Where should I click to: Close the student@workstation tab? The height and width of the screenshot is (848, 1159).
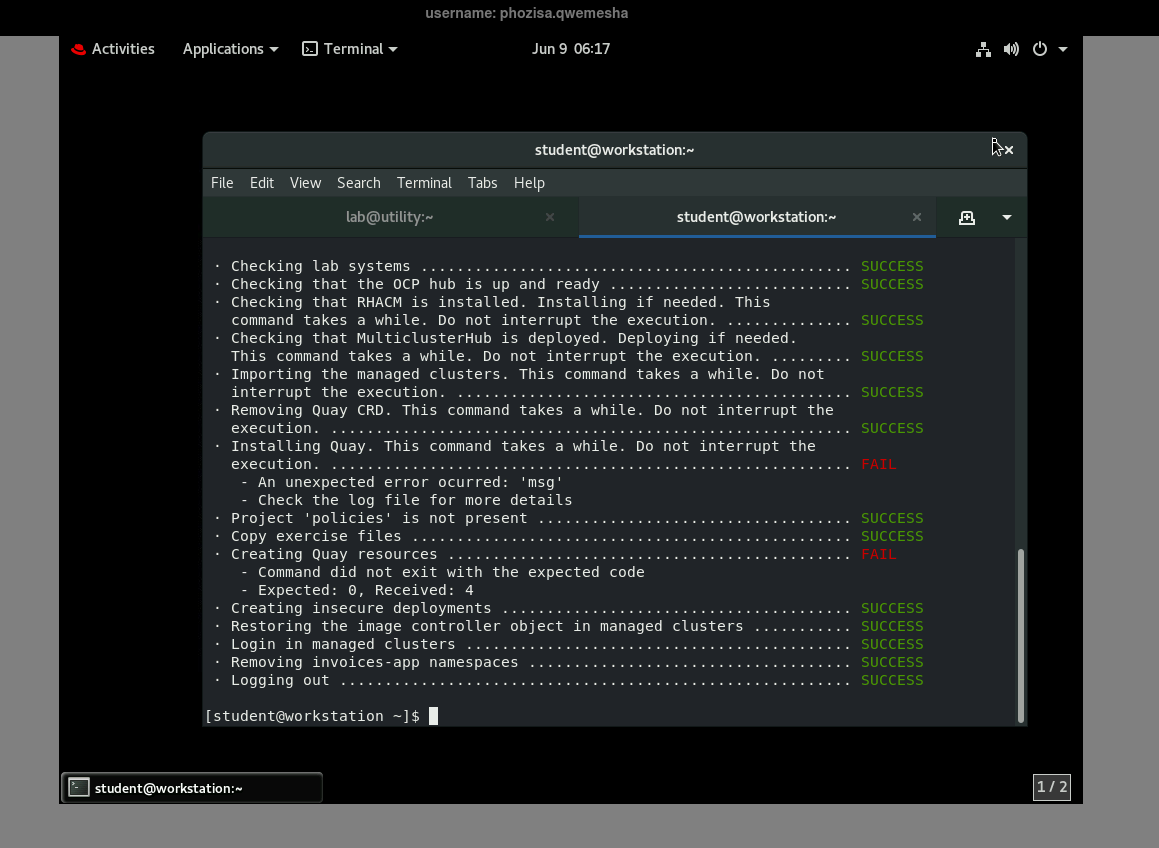(916, 217)
